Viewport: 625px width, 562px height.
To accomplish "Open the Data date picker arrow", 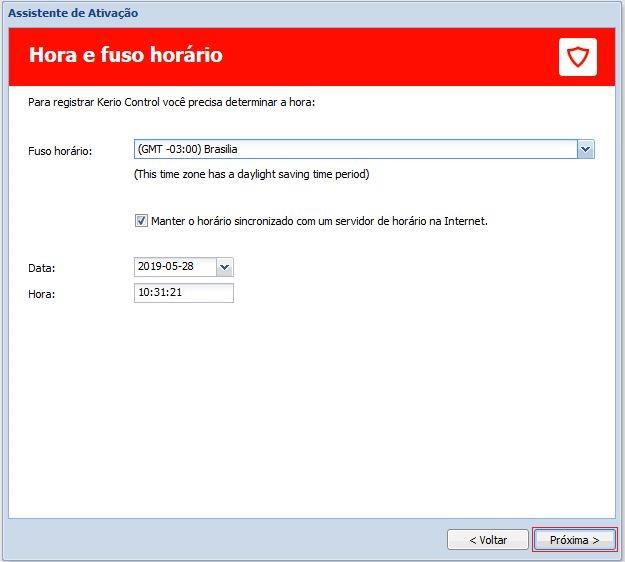I will point(224,267).
